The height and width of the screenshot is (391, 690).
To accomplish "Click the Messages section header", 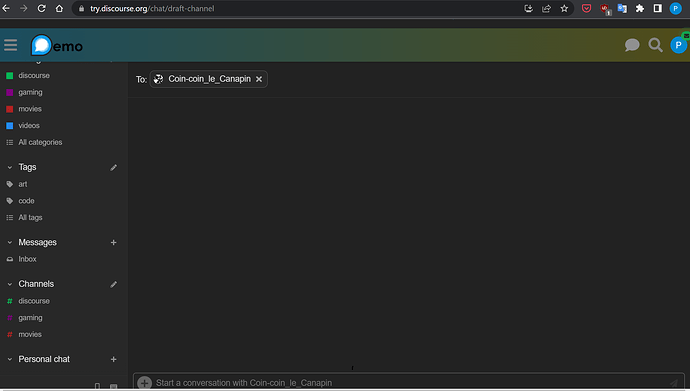I will coord(37,242).
